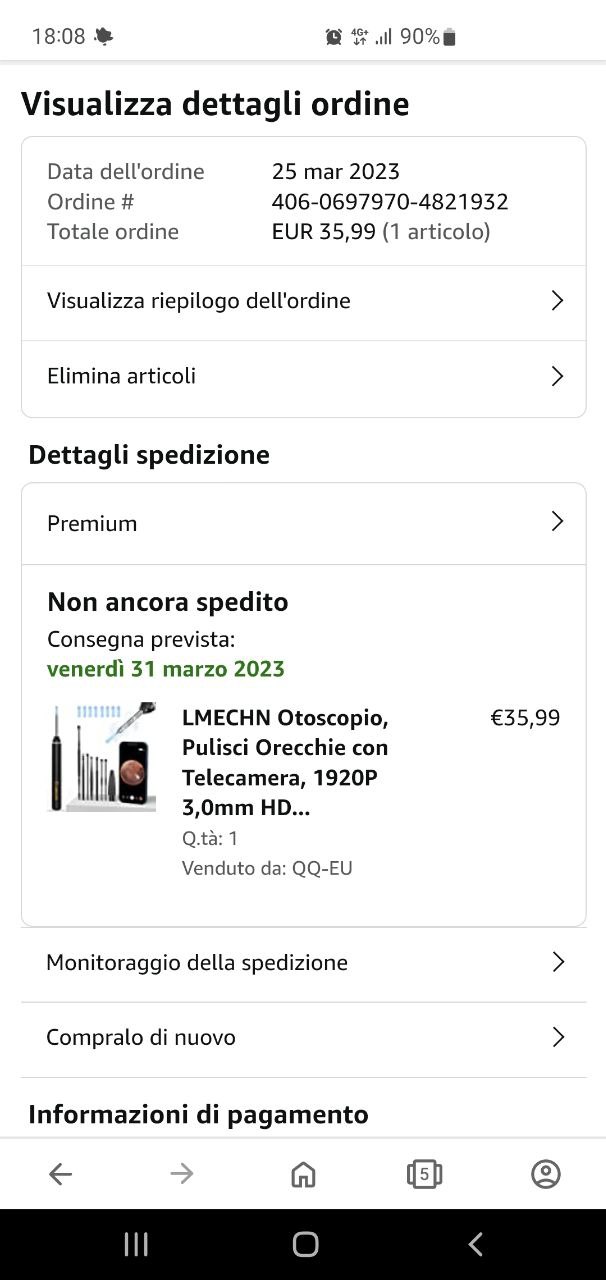This screenshot has width=606, height=1280.
Task: Expand chevron beside Elimina articoli
Action: (x=558, y=376)
